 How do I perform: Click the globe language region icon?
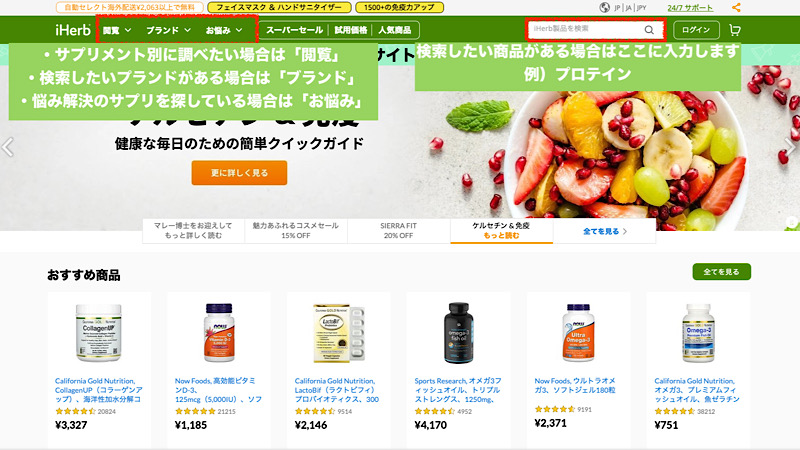[605, 8]
